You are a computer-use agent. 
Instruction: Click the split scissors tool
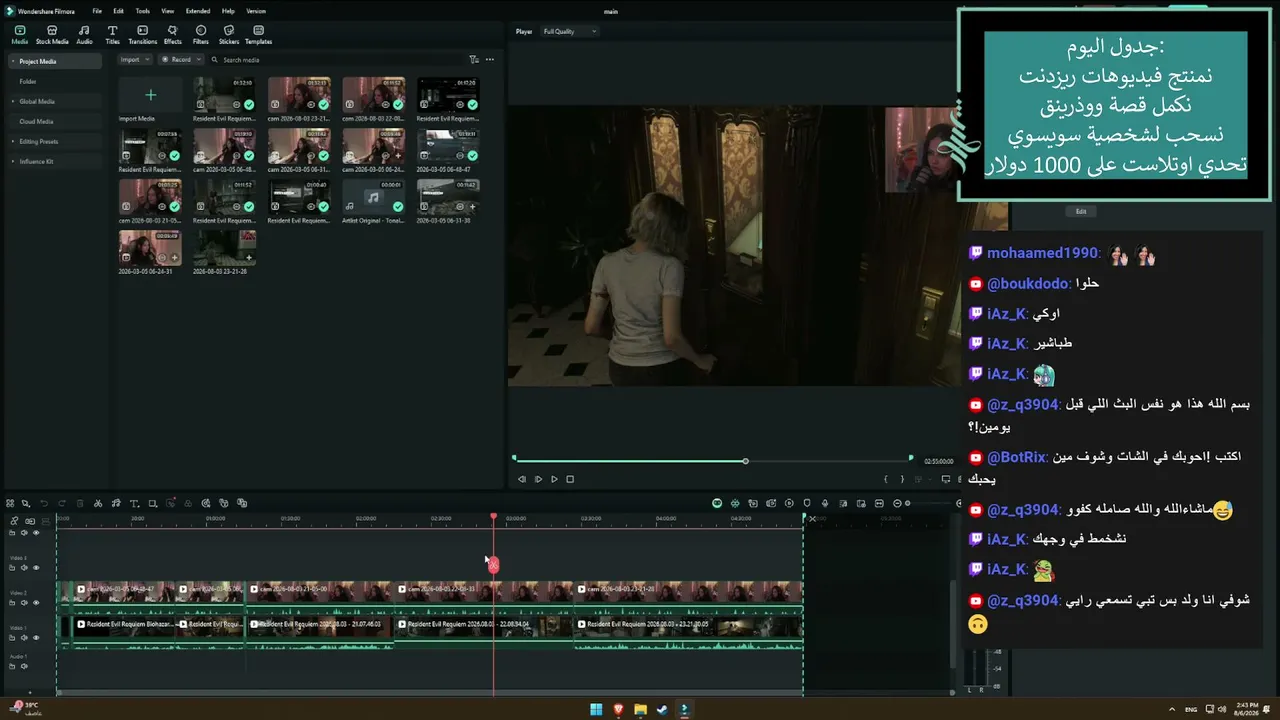(x=98, y=503)
